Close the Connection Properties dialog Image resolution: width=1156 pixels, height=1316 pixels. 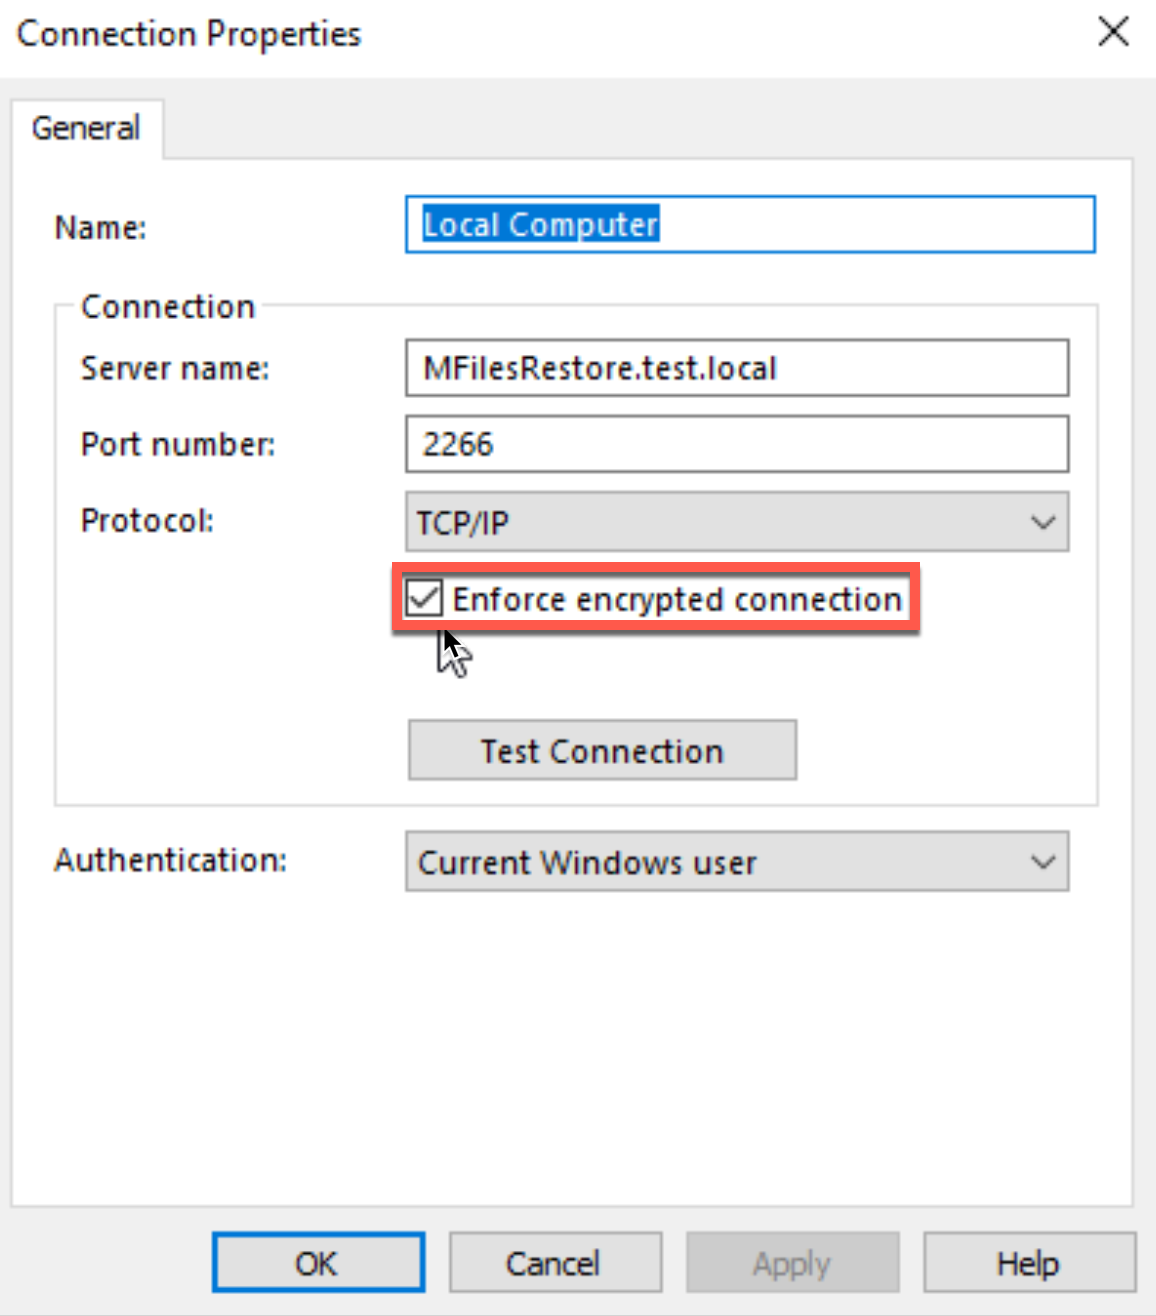(x=1113, y=32)
